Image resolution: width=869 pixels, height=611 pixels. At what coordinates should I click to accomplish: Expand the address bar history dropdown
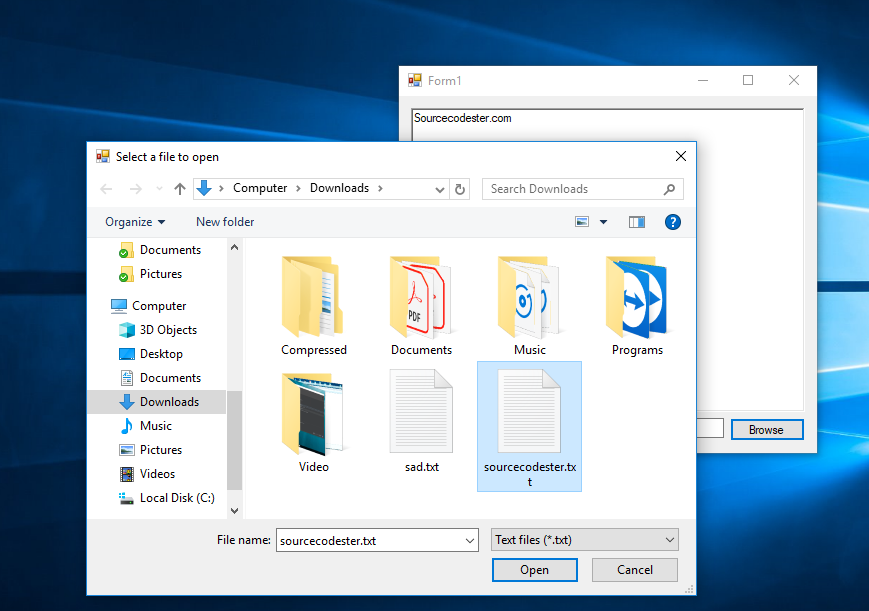coord(440,189)
